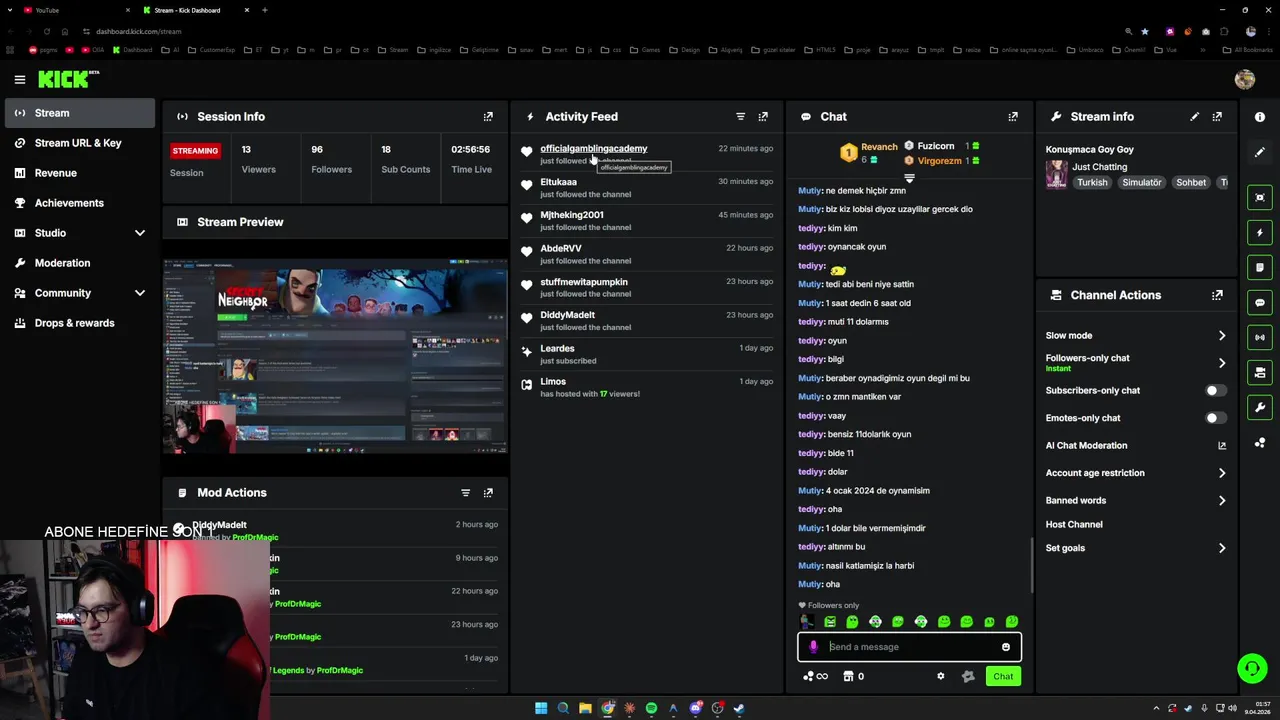Viewport: 1280px width, 720px height.
Task: Open Eltukaaa in Activity Feed
Action: click(x=558, y=182)
